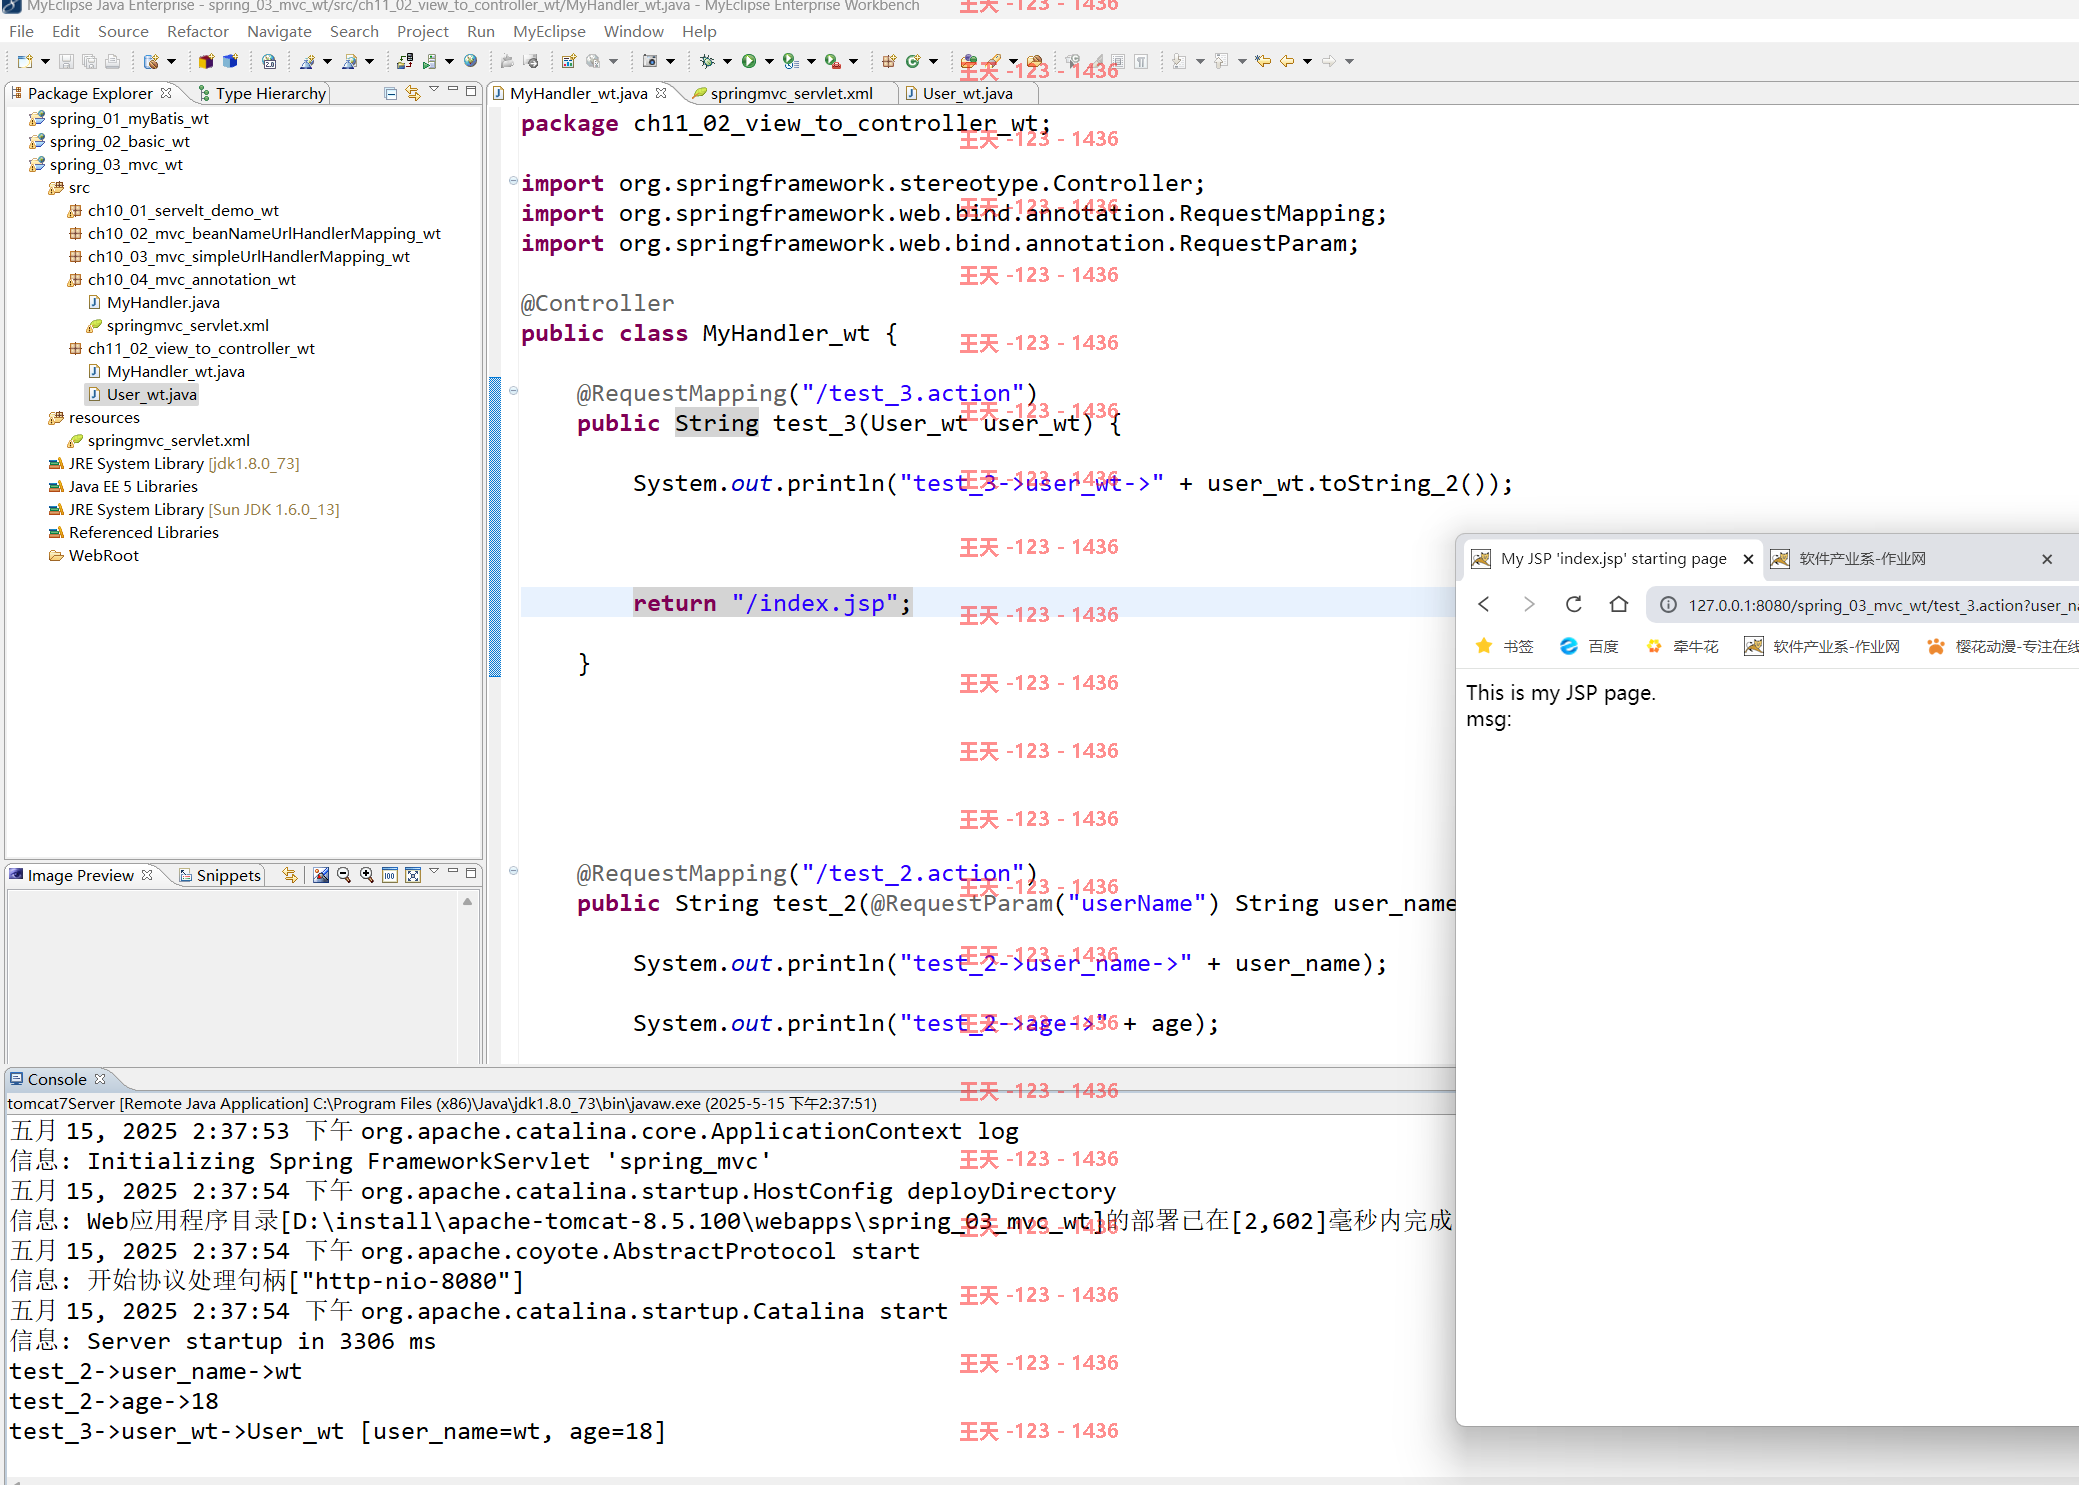Viewport: 2079px width, 1485px height.
Task: Open the MyEclipse menu
Action: (x=549, y=32)
